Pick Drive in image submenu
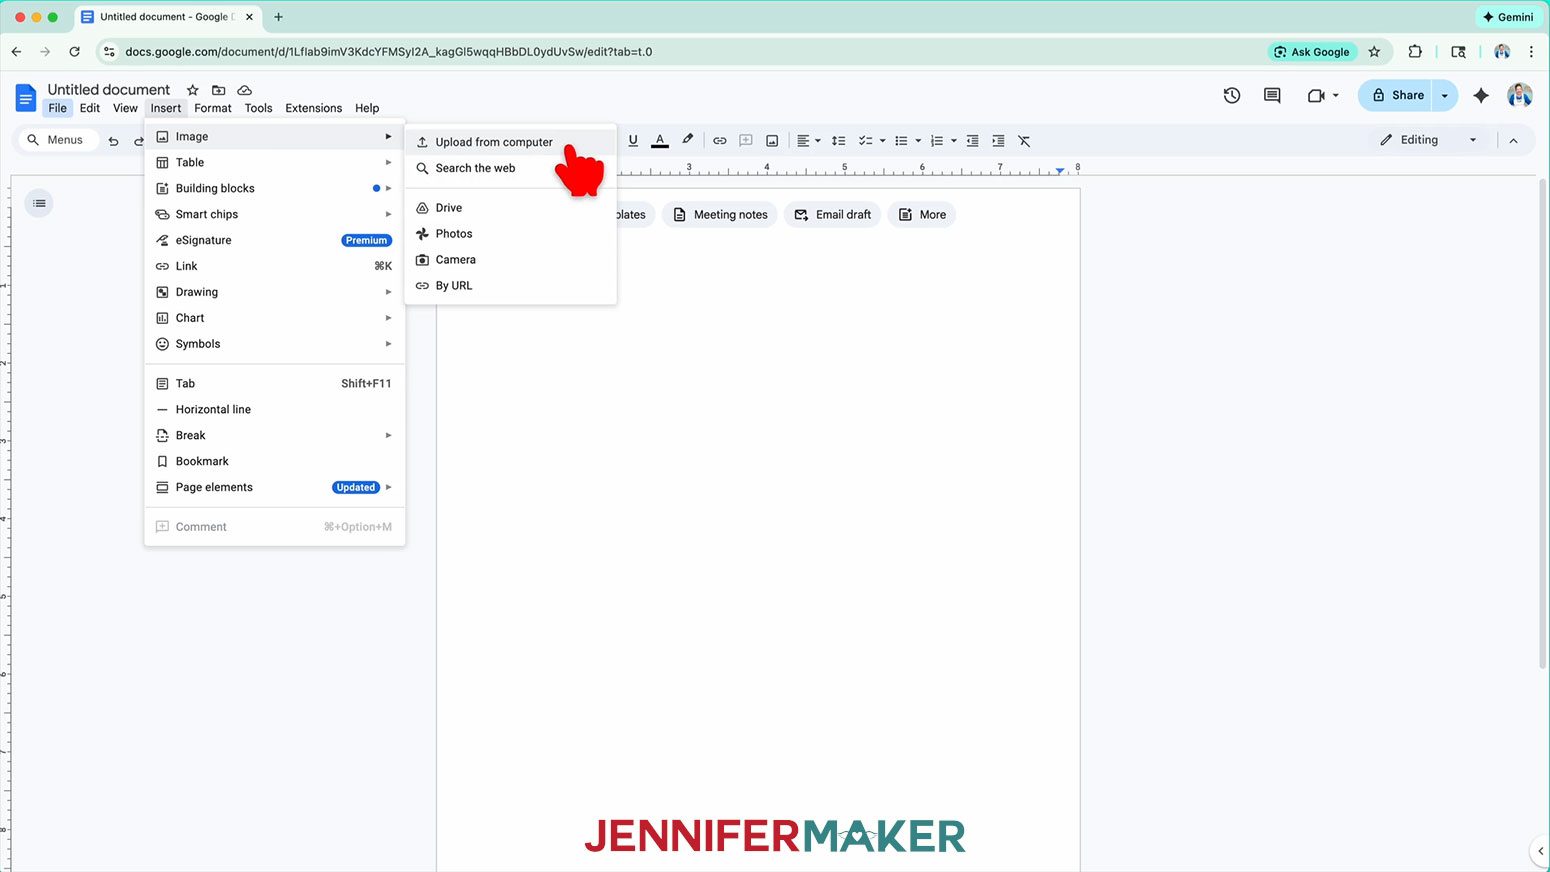 point(510,208)
